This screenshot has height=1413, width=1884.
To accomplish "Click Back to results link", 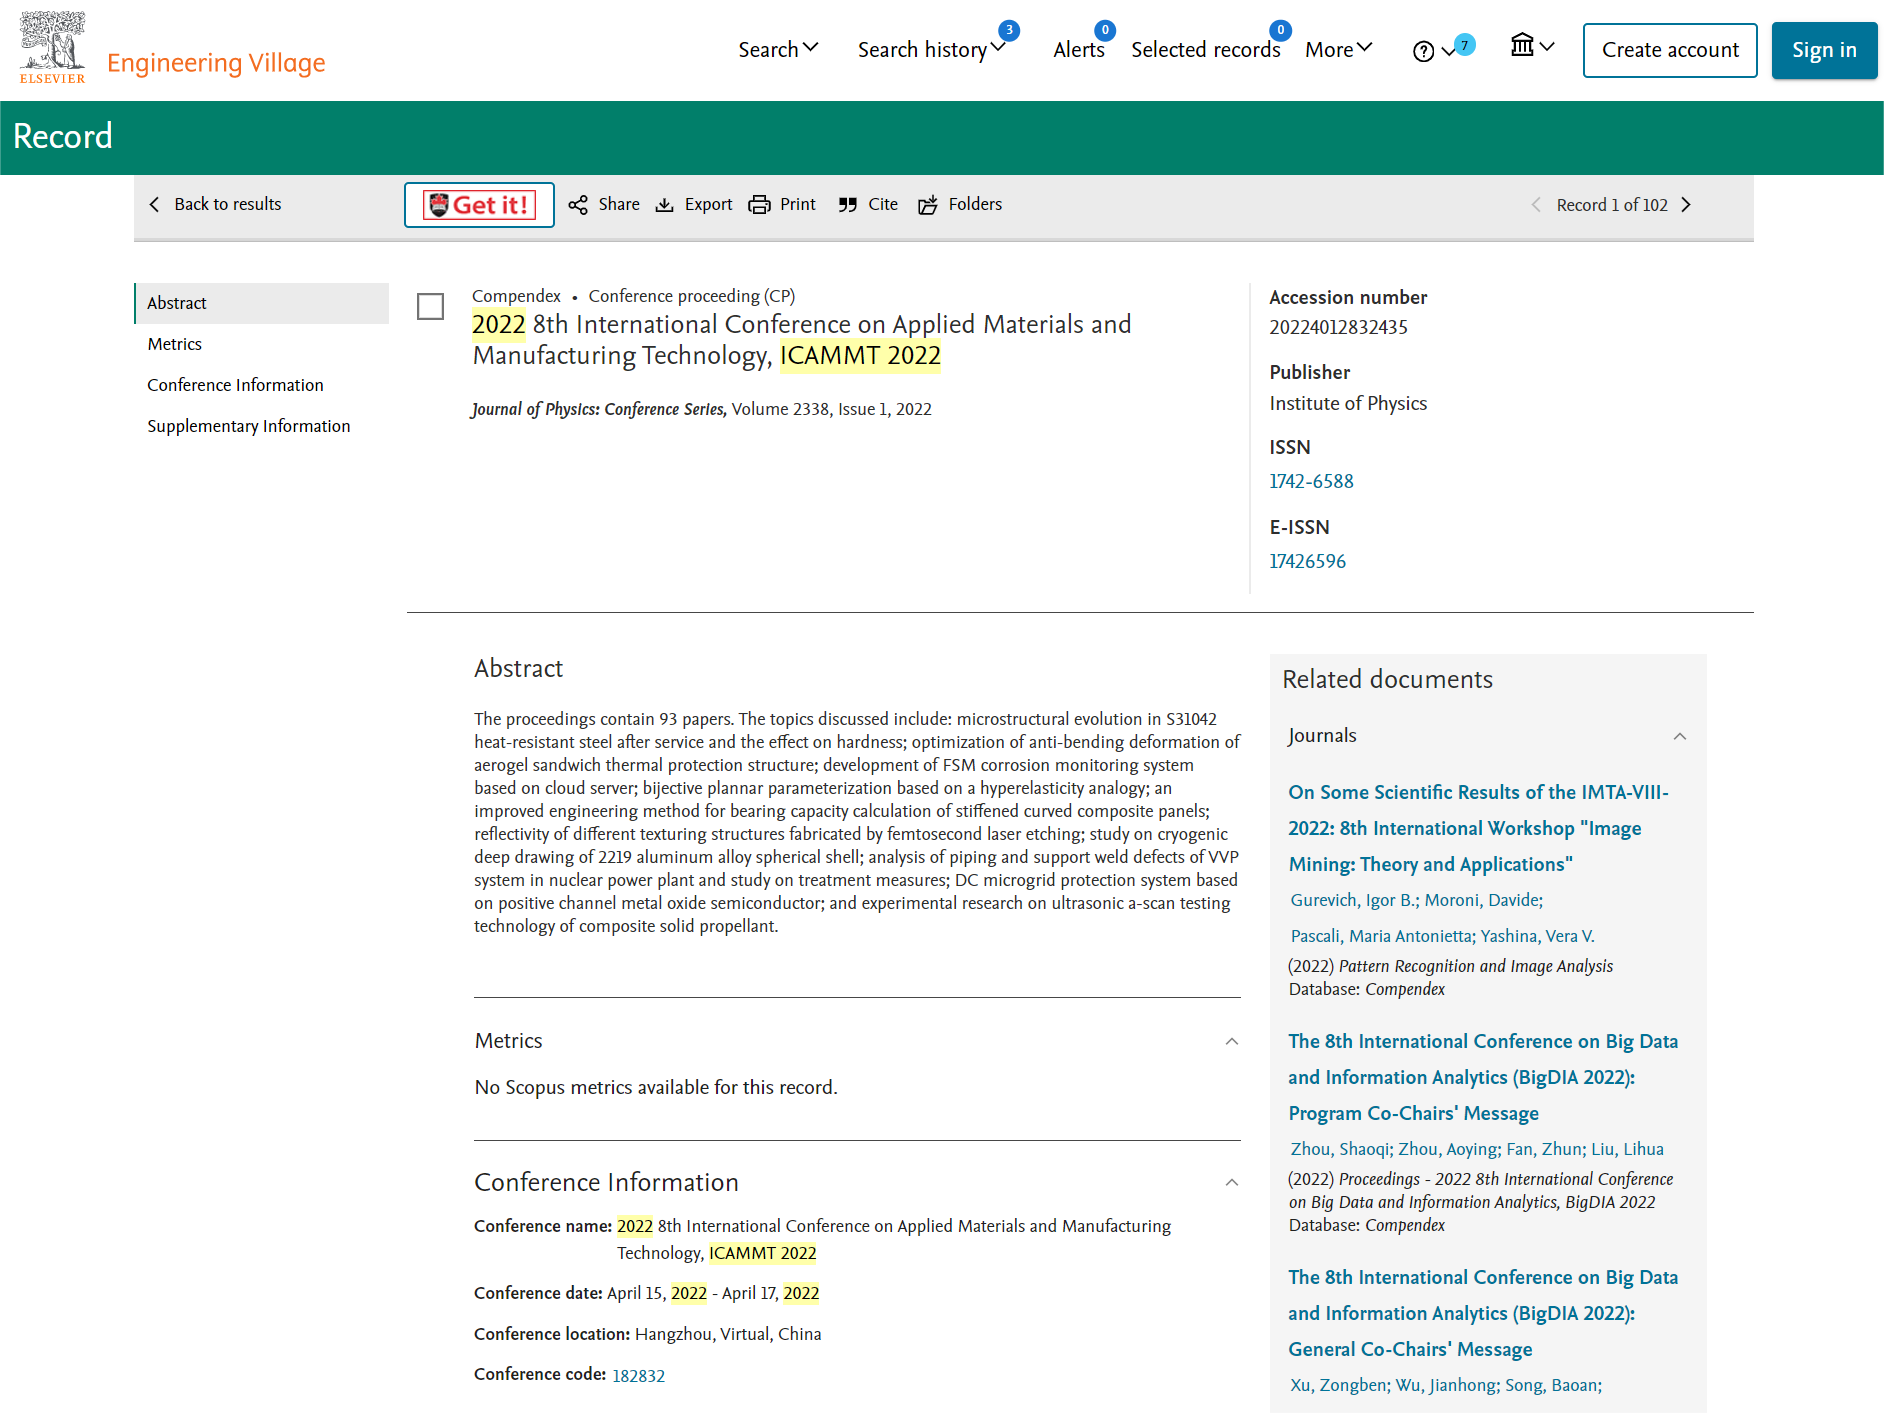I will [228, 204].
